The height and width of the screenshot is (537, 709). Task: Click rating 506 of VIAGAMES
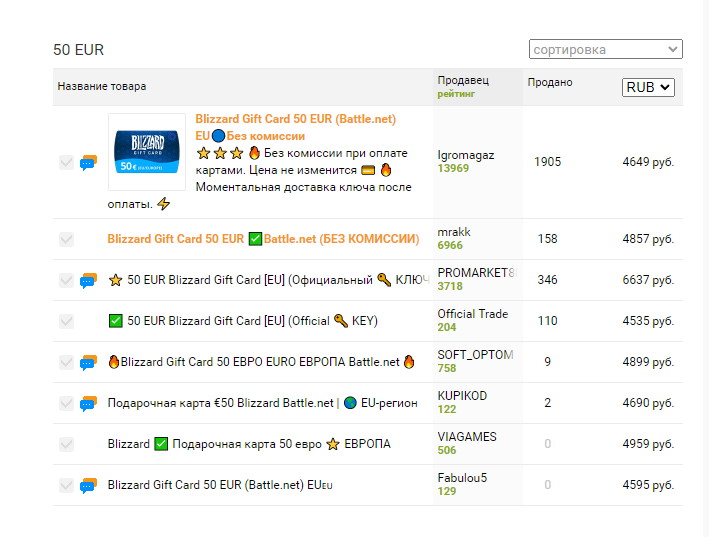[447, 450]
